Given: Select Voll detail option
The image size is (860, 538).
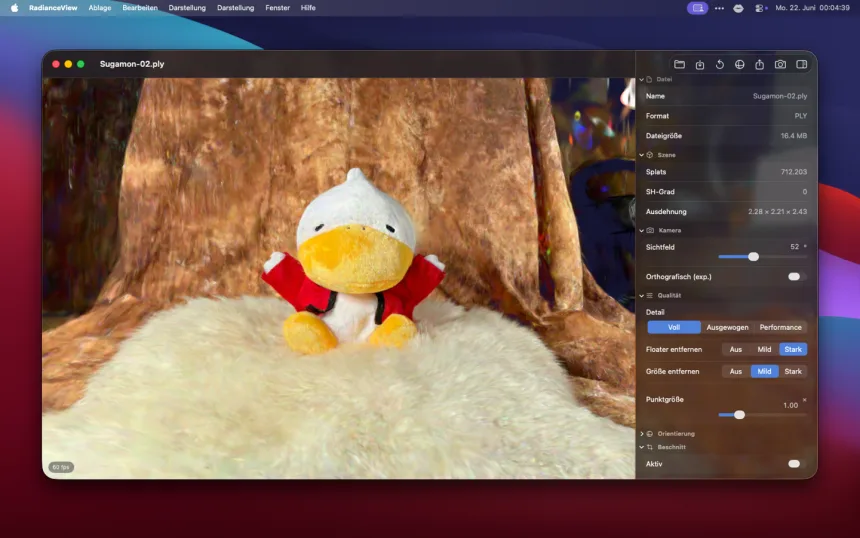Looking at the screenshot, I should (x=674, y=327).
